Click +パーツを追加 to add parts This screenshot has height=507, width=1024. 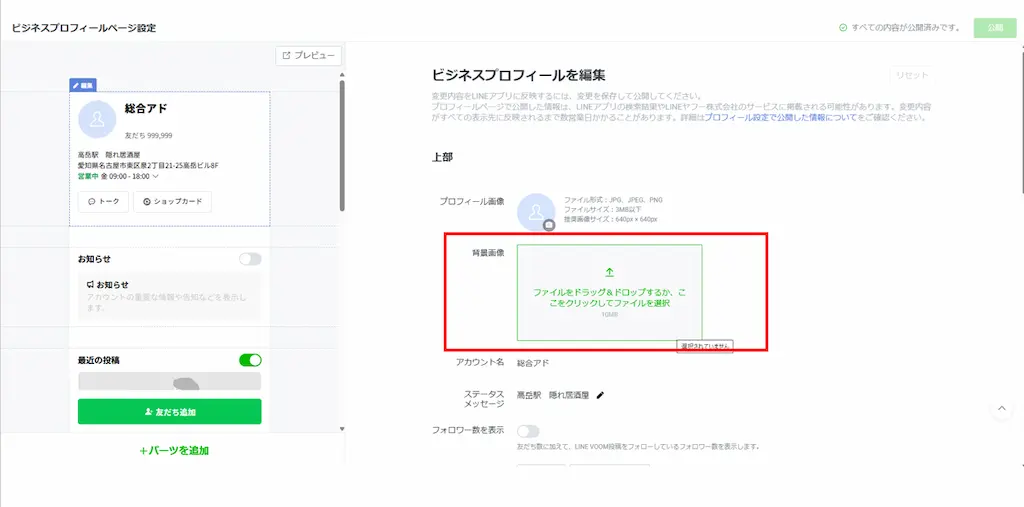(x=174, y=451)
